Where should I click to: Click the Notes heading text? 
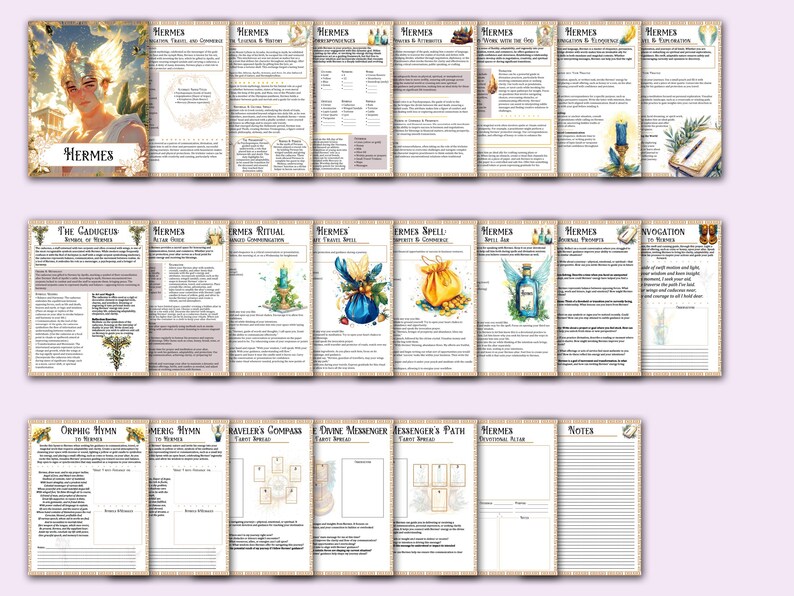pos(581,430)
